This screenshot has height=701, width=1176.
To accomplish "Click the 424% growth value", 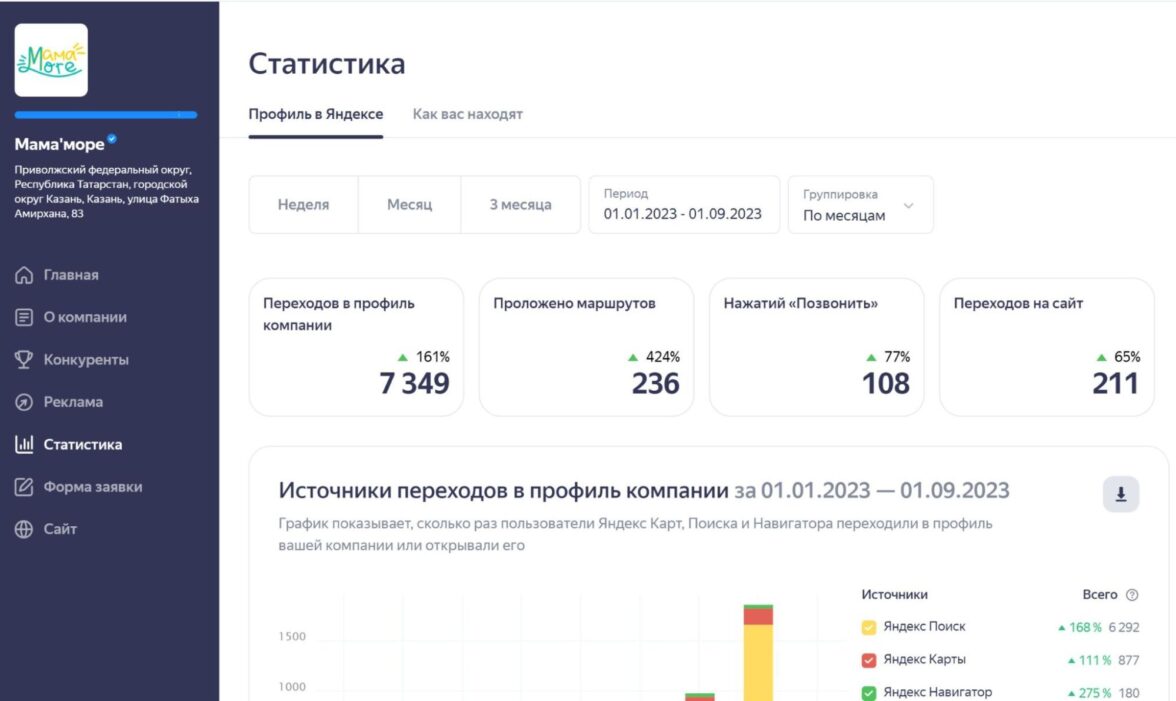I will point(663,357).
